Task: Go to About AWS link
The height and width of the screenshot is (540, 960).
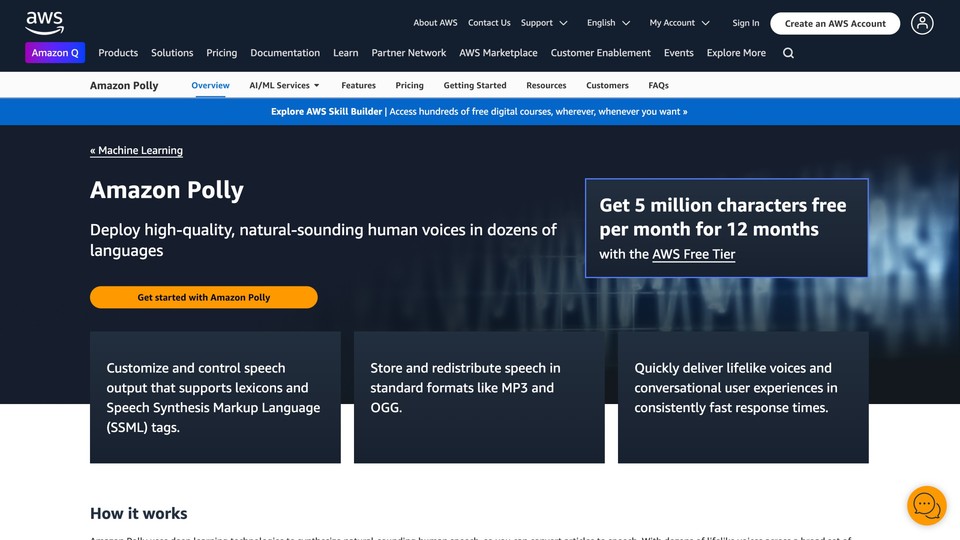Action: (x=435, y=23)
